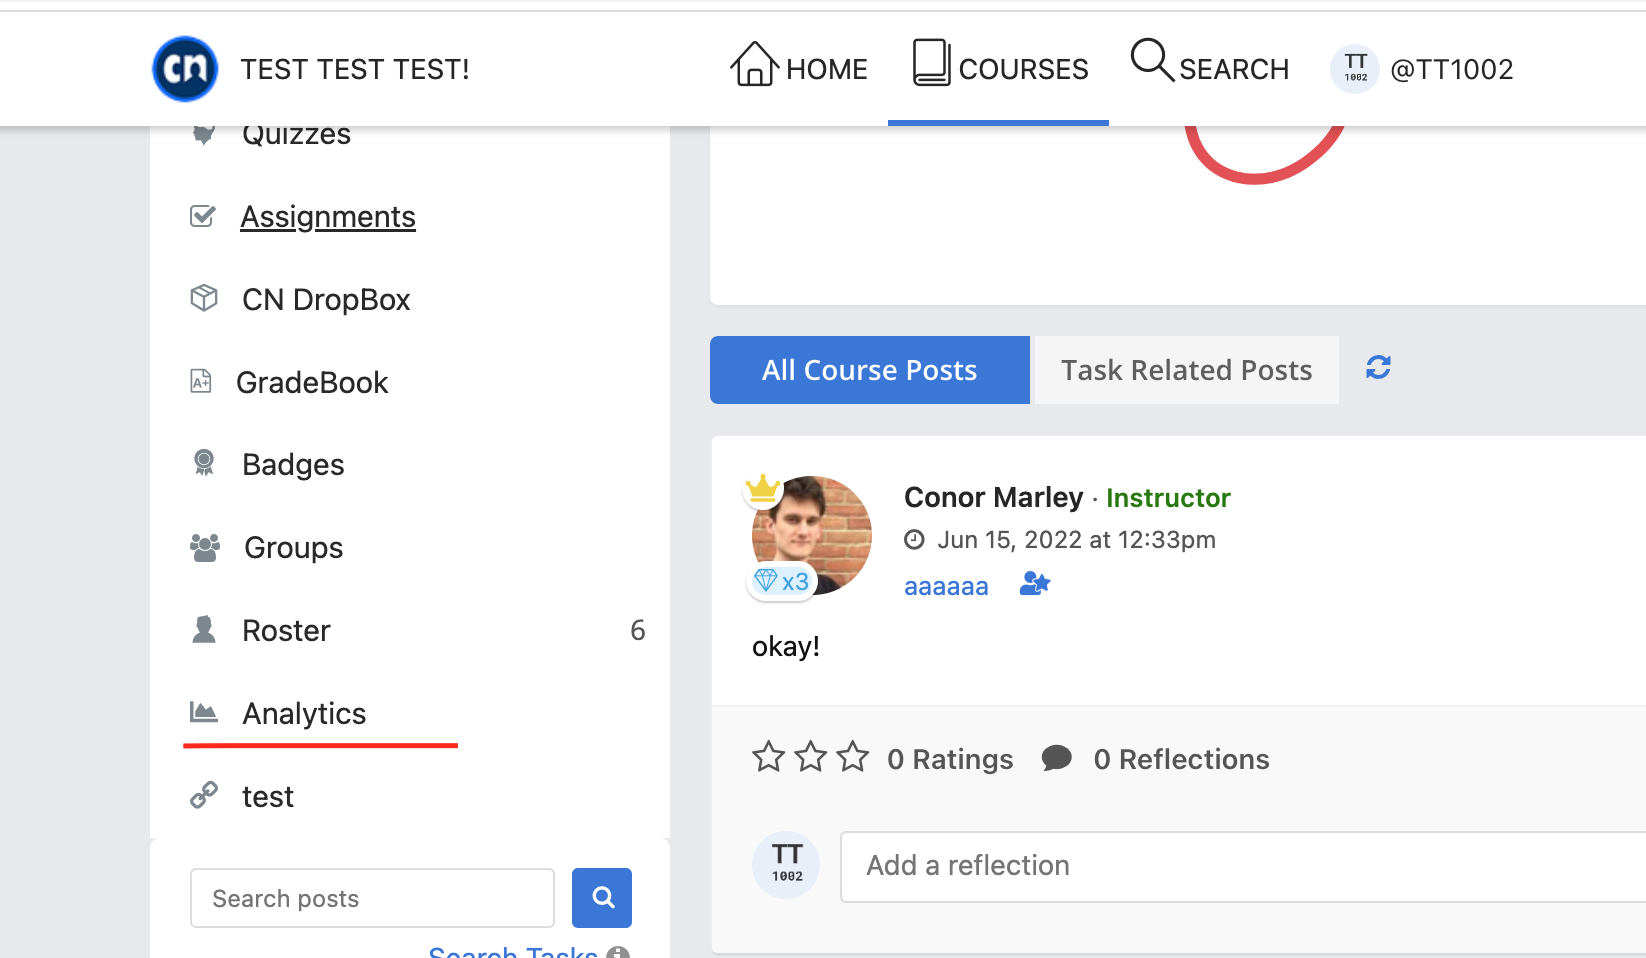
Task: Click the Badges ribbon icon
Action: tap(204, 462)
